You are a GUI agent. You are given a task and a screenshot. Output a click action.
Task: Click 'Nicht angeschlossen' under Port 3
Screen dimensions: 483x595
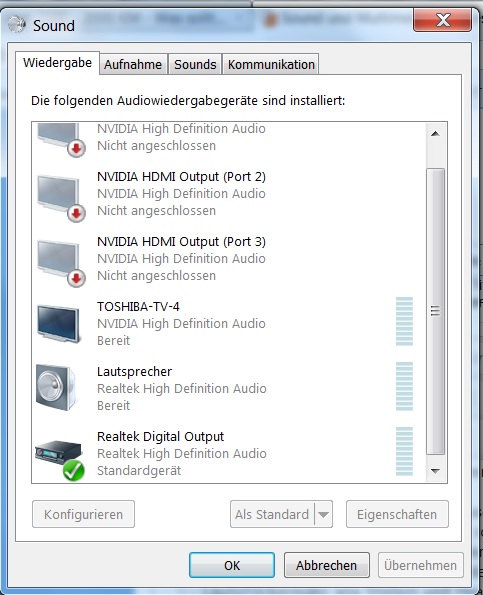click(x=156, y=275)
